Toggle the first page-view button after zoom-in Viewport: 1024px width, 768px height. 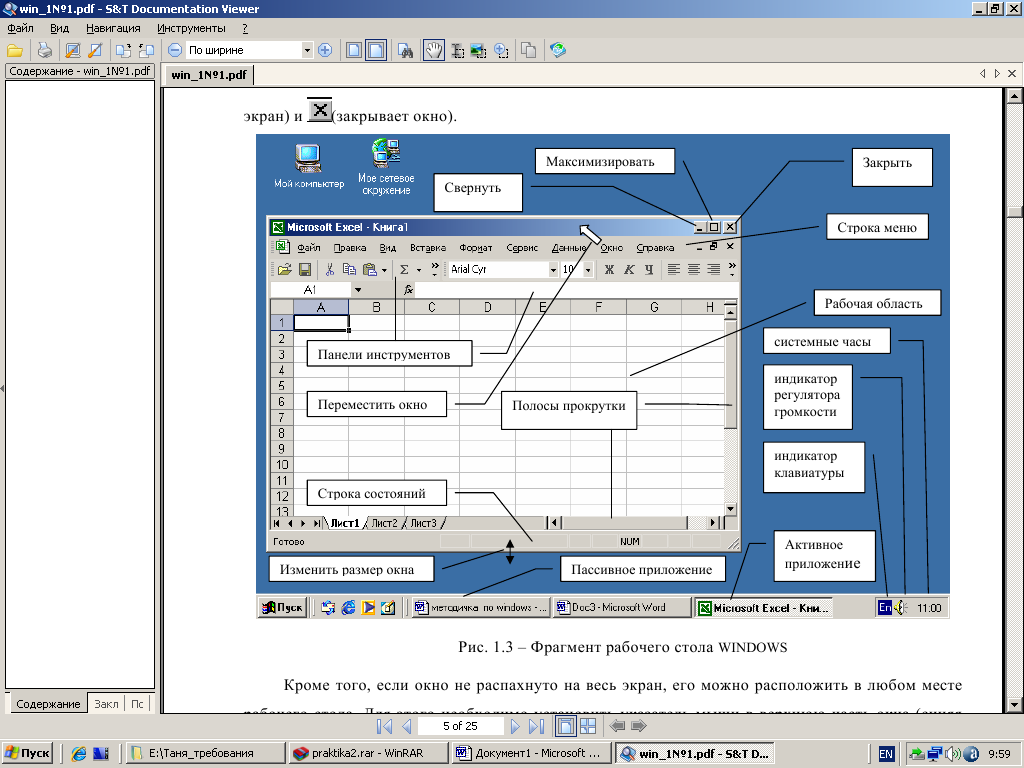click(354, 50)
